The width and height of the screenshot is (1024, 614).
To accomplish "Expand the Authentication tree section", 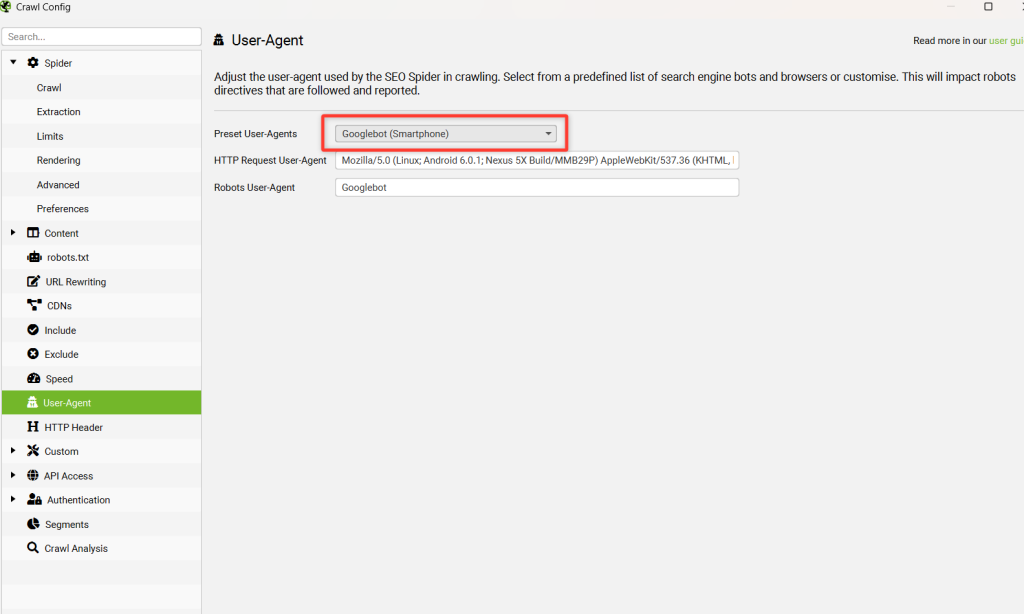I will (13, 499).
